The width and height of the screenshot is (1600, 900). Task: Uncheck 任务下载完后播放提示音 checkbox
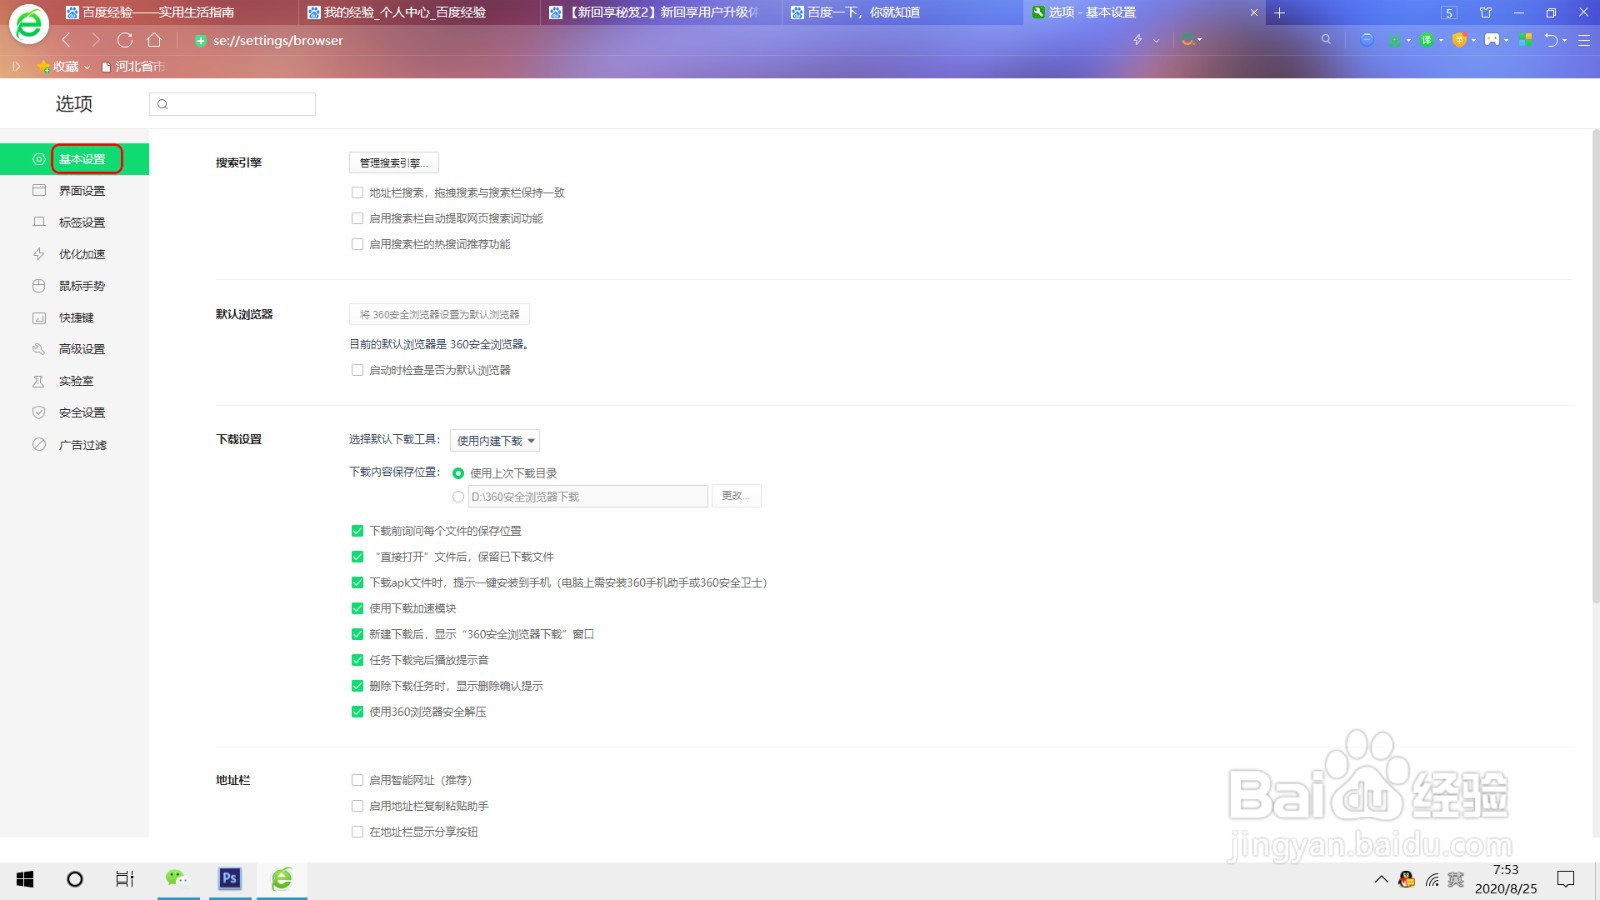point(357,660)
